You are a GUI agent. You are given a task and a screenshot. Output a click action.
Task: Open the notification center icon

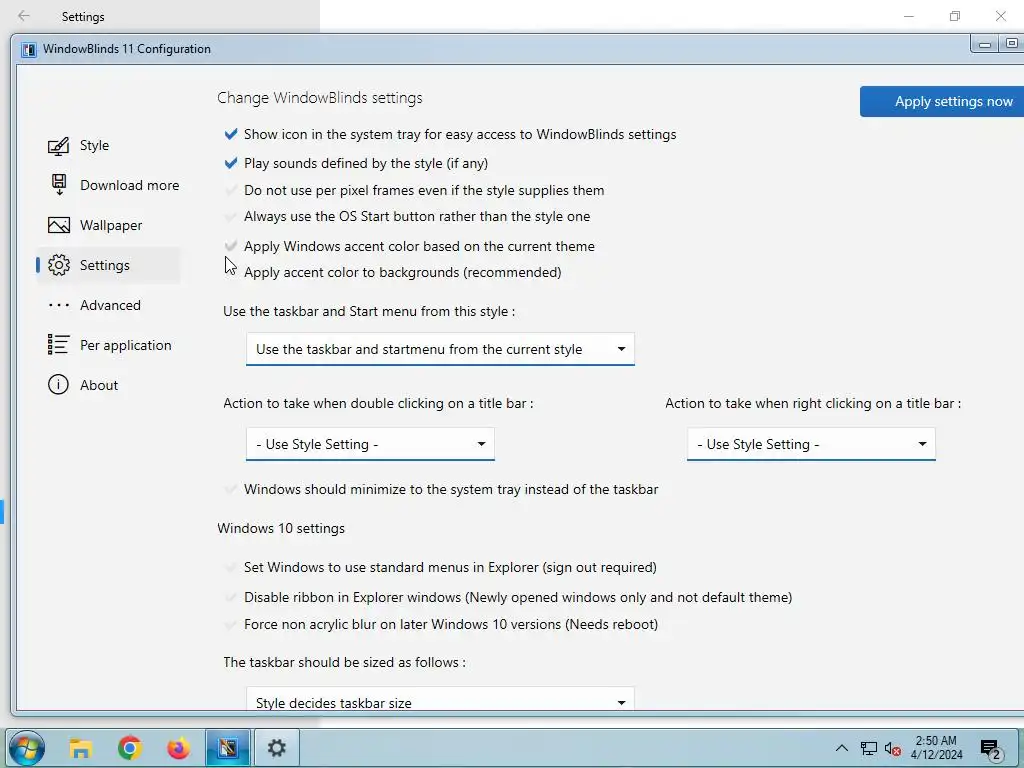point(991,750)
